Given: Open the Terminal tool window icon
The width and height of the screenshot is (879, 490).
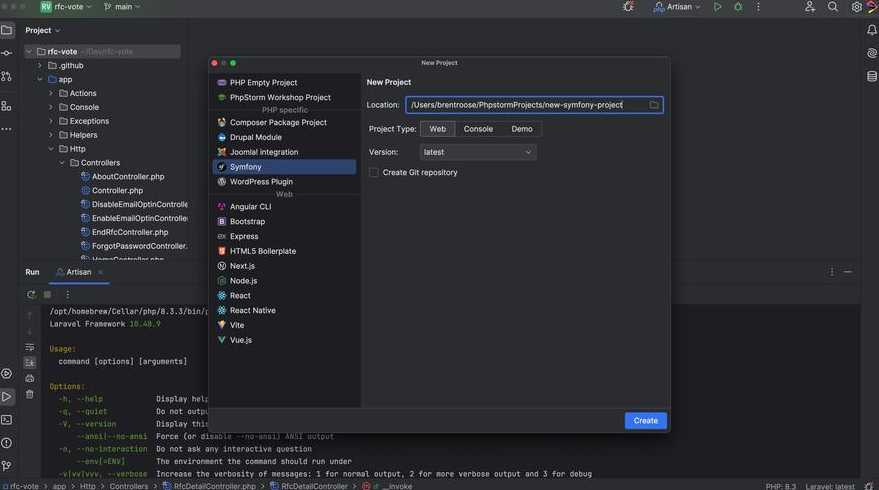Looking at the screenshot, I should click(7, 419).
